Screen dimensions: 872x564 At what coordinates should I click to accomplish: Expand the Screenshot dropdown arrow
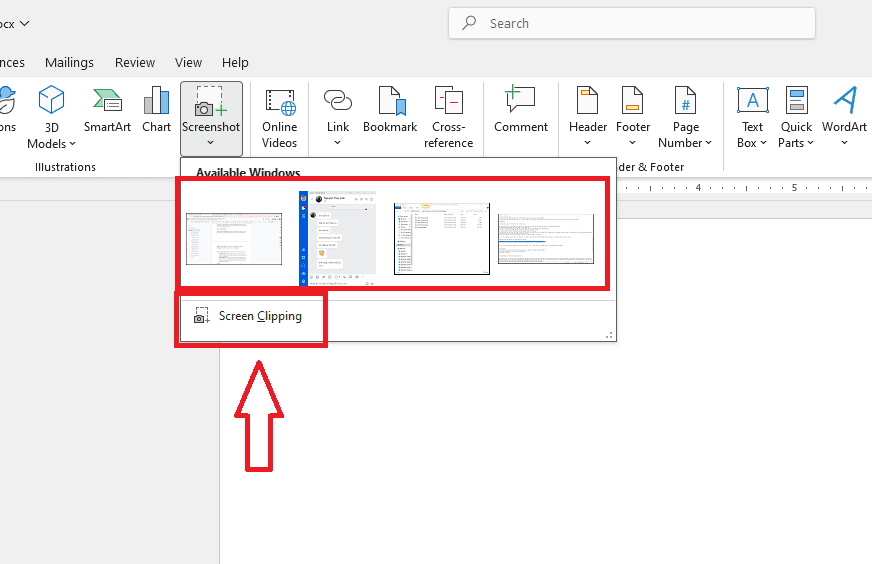(x=211, y=143)
